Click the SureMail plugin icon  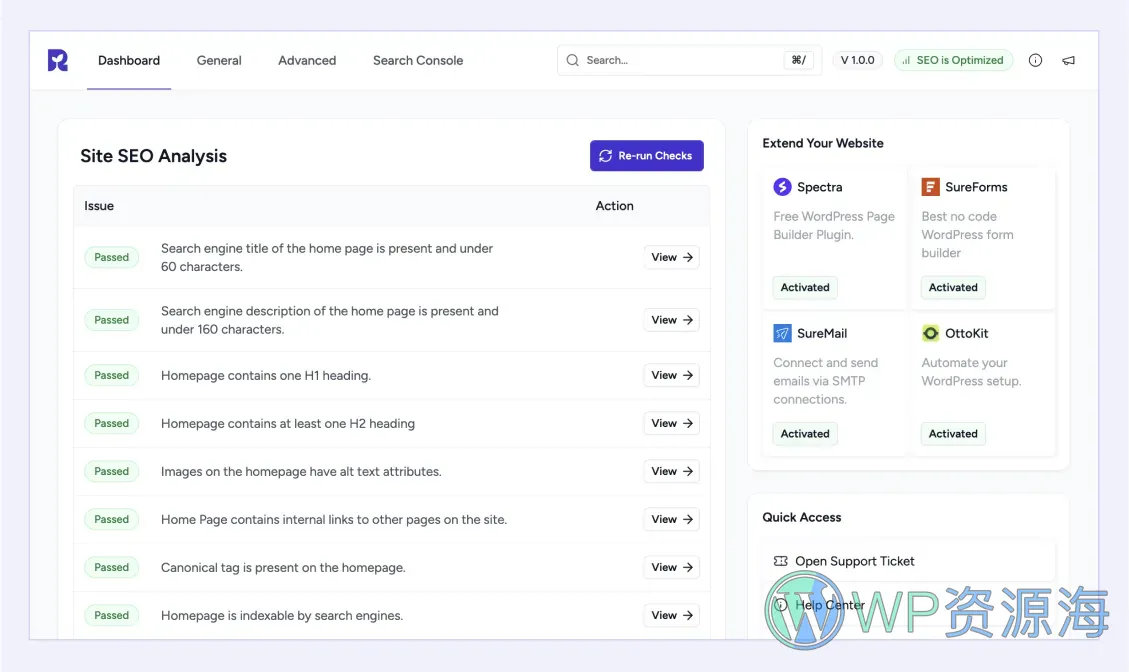pyautogui.click(x=782, y=332)
